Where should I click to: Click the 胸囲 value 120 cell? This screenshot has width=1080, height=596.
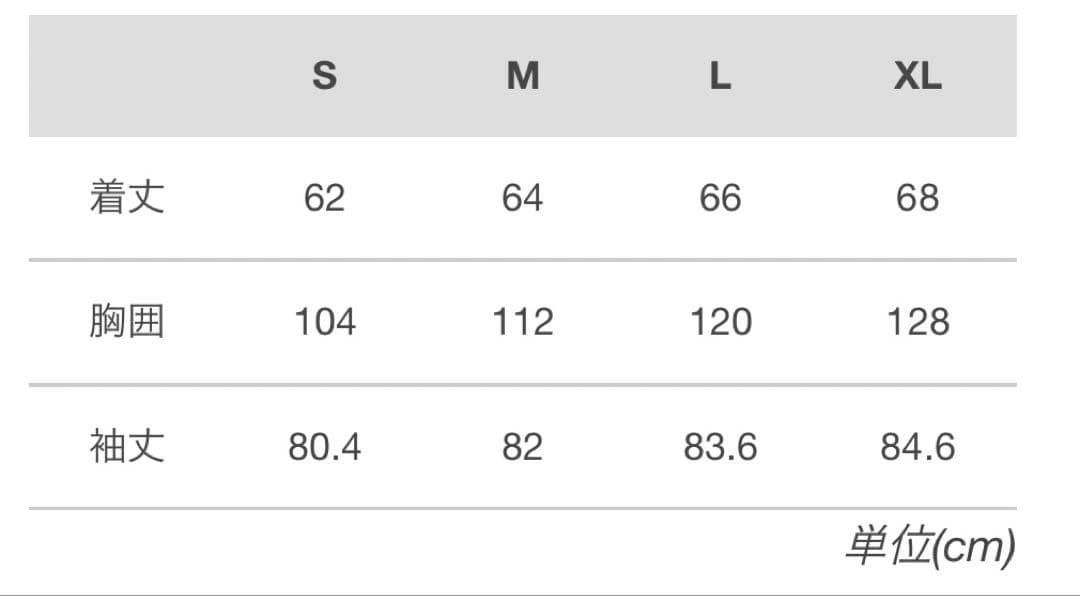(720, 322)
